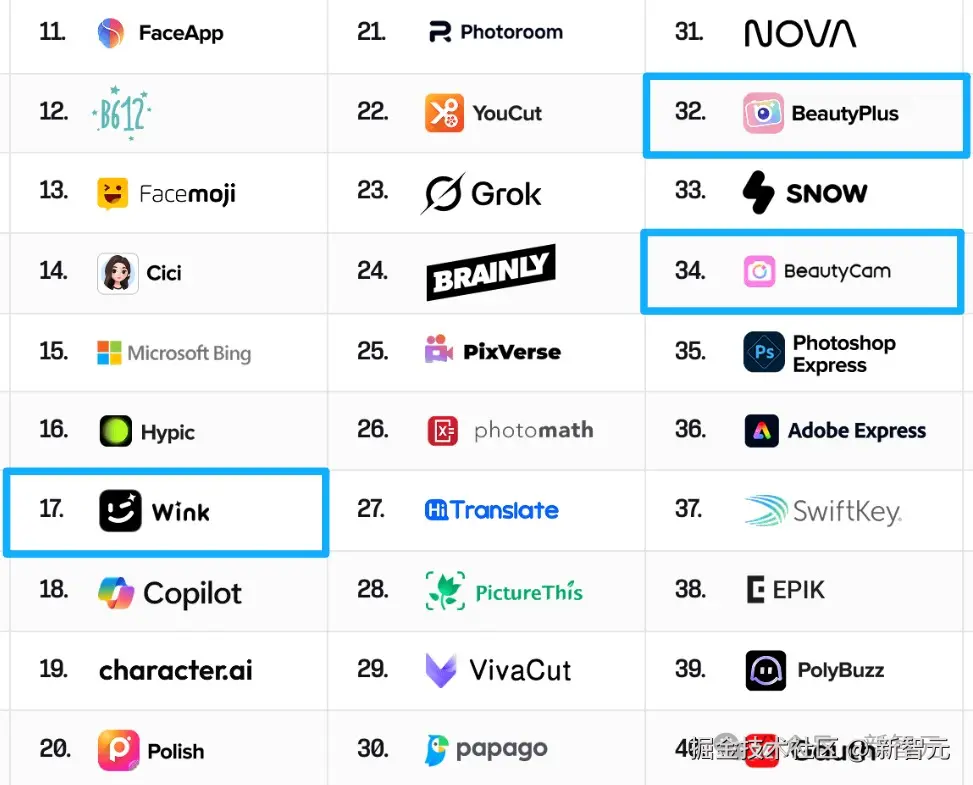Click the Facemoji yellow emoji icon
973x785 pixels.
coord(112,193)
